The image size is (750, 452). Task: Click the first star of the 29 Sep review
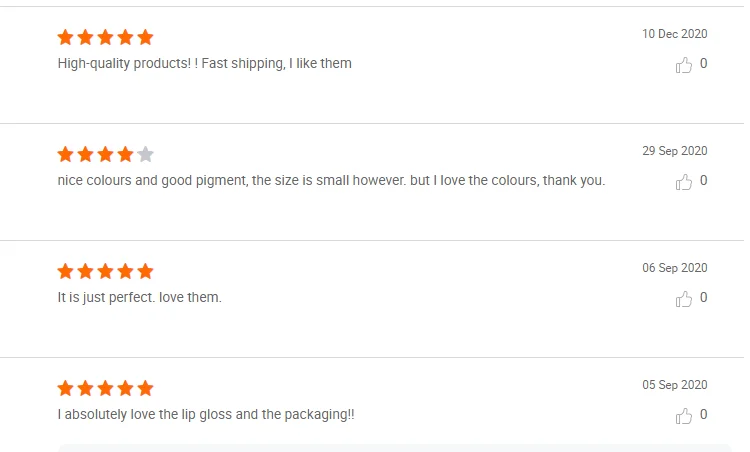point(66,154)
